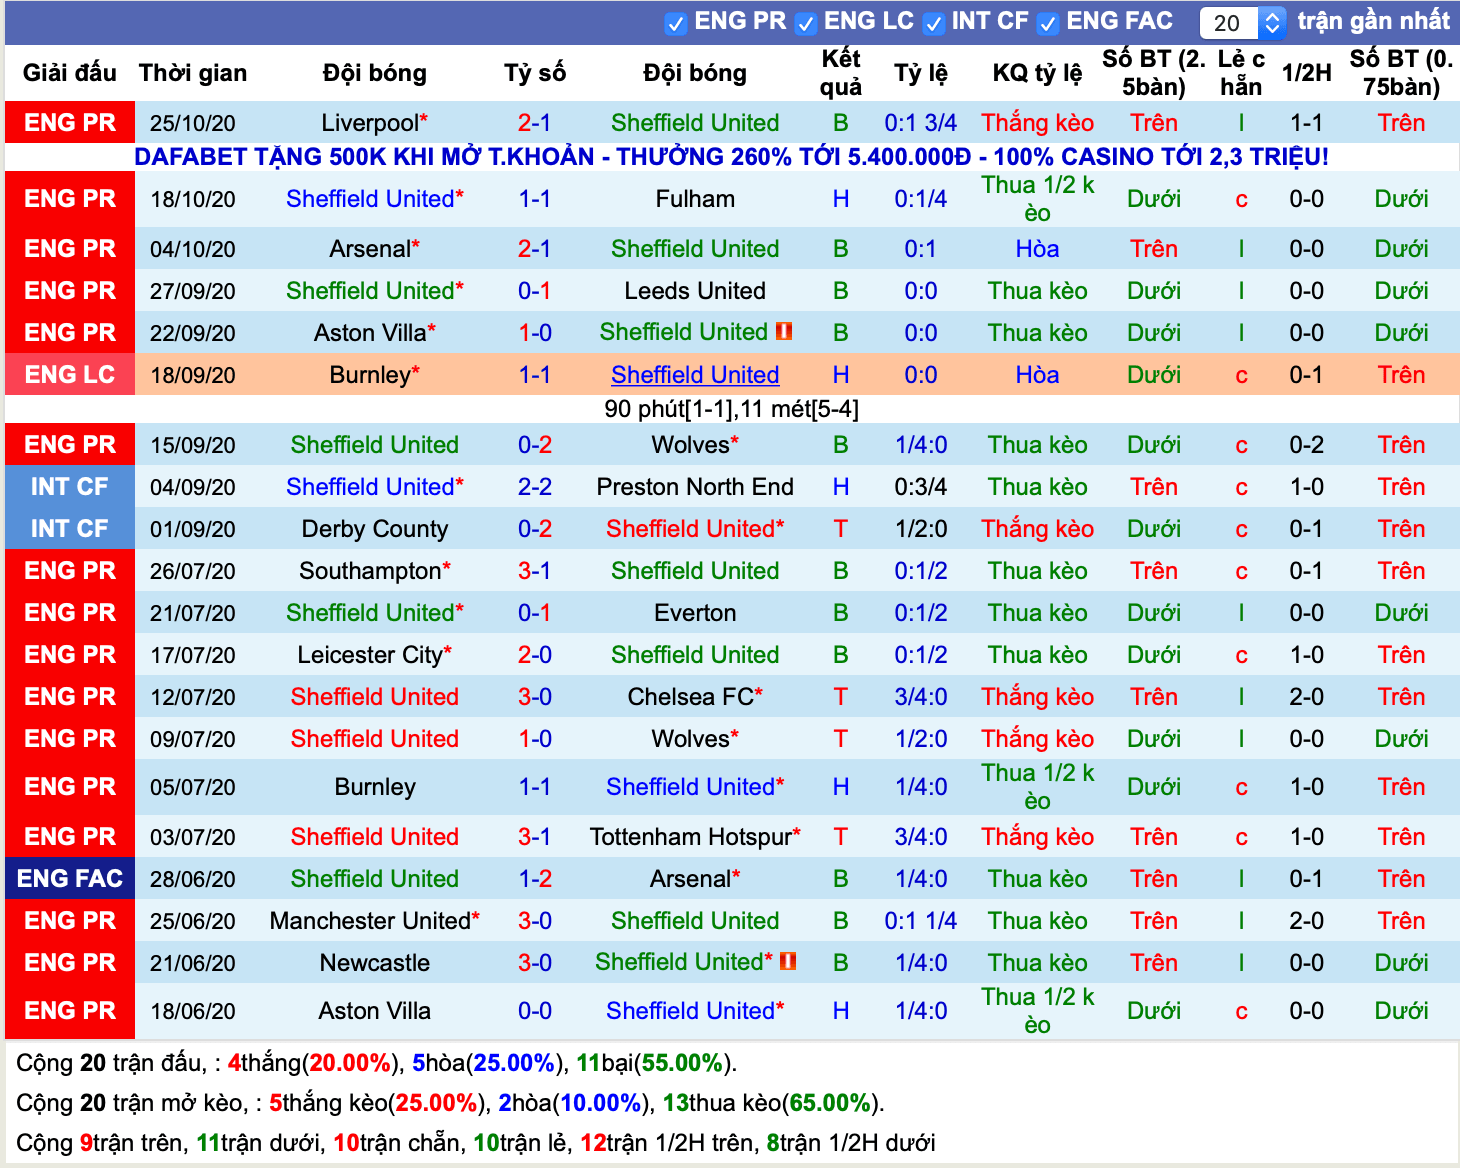Click the KQ tỷ lệ column header
The height and width of the screenshot is (1168, 1460).
point(1037,73)
